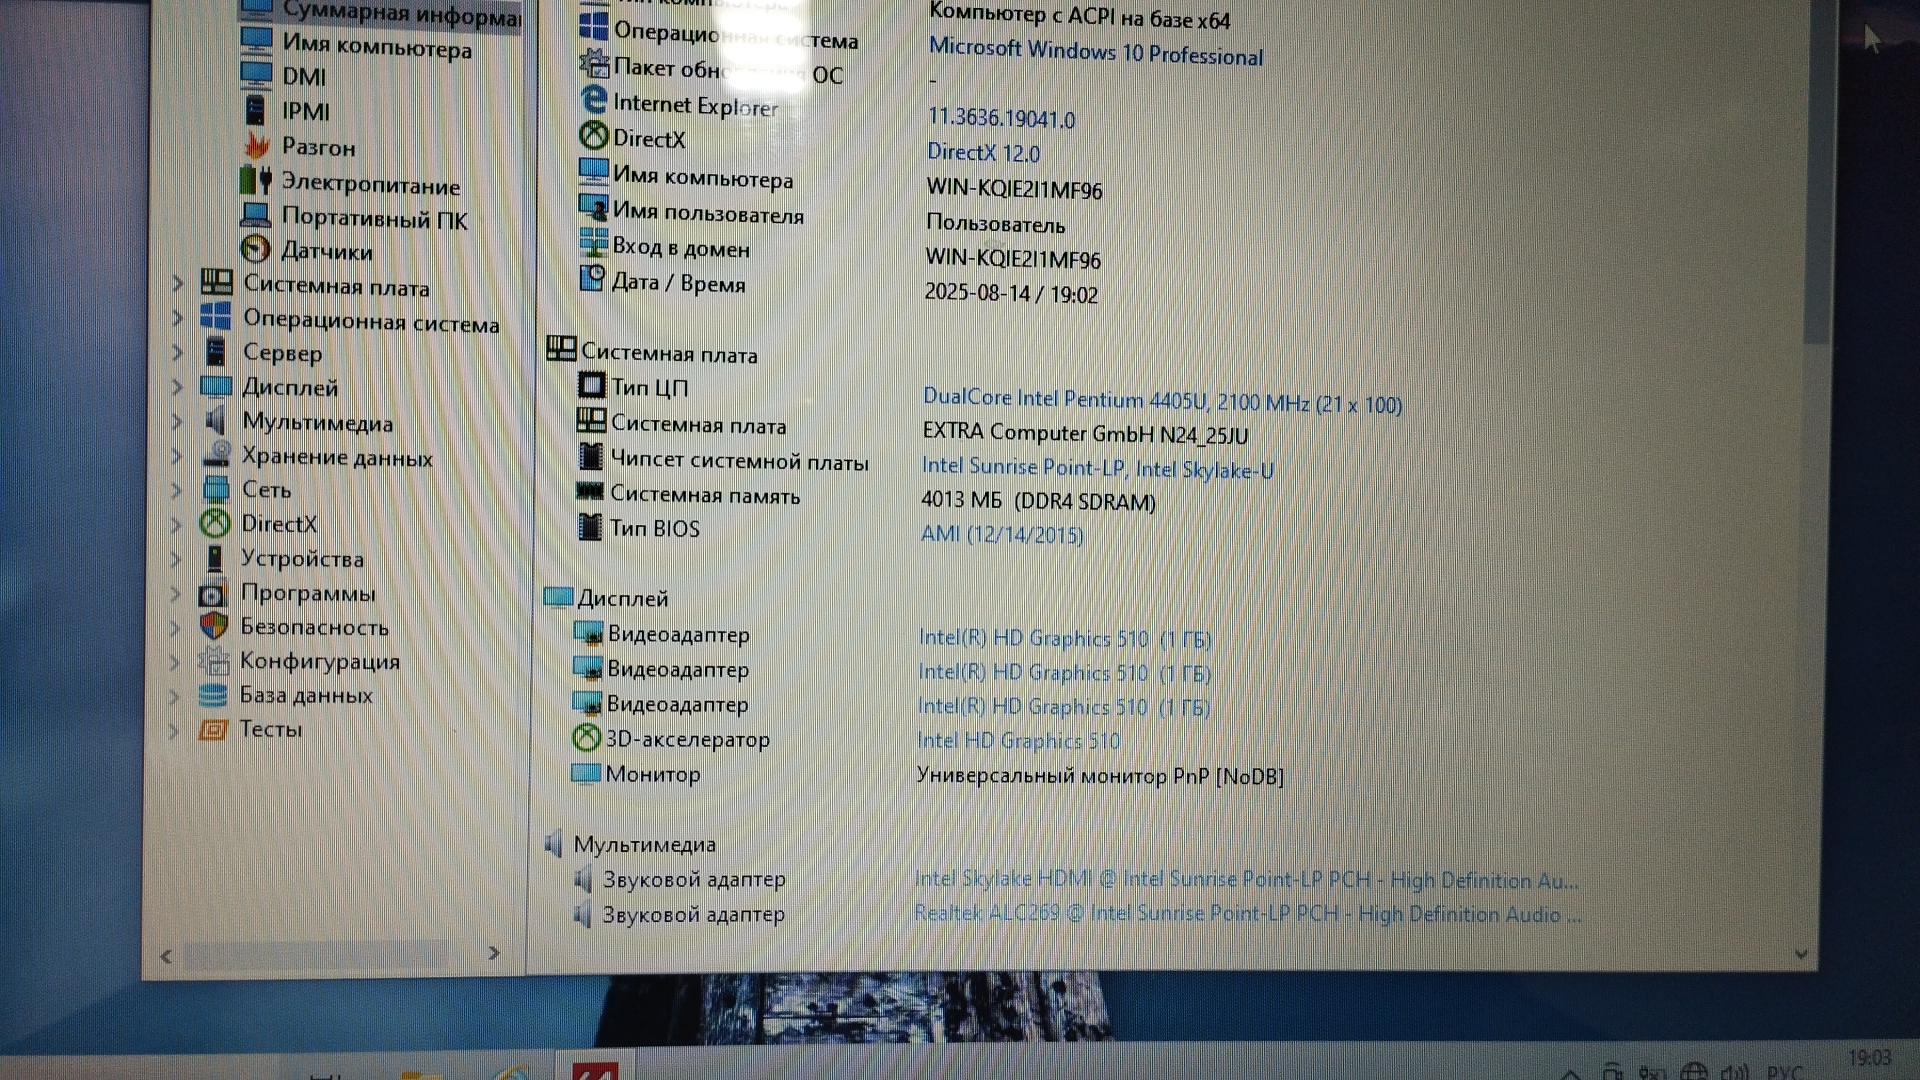Open the Microsoft Windows 10 Professional link

(x=1095, y=52)
